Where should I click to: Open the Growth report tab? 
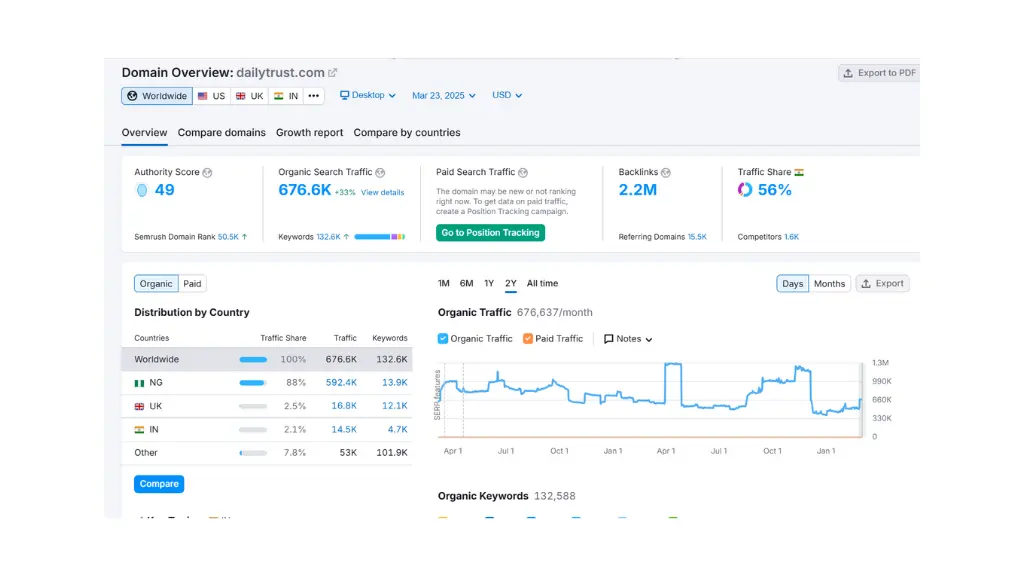[310, 133]
